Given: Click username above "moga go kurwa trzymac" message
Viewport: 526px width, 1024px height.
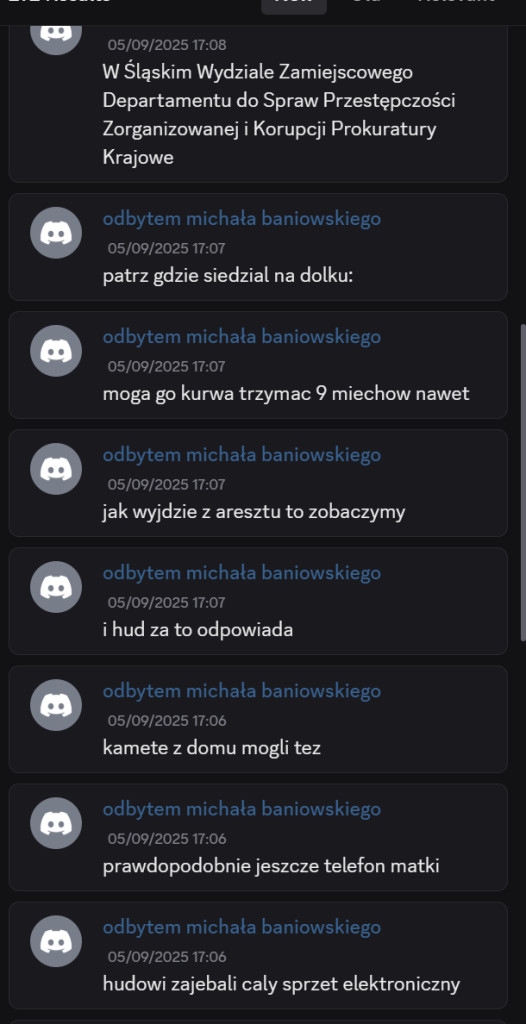Looking at the screenshot, I should click(x=242, y=337).
